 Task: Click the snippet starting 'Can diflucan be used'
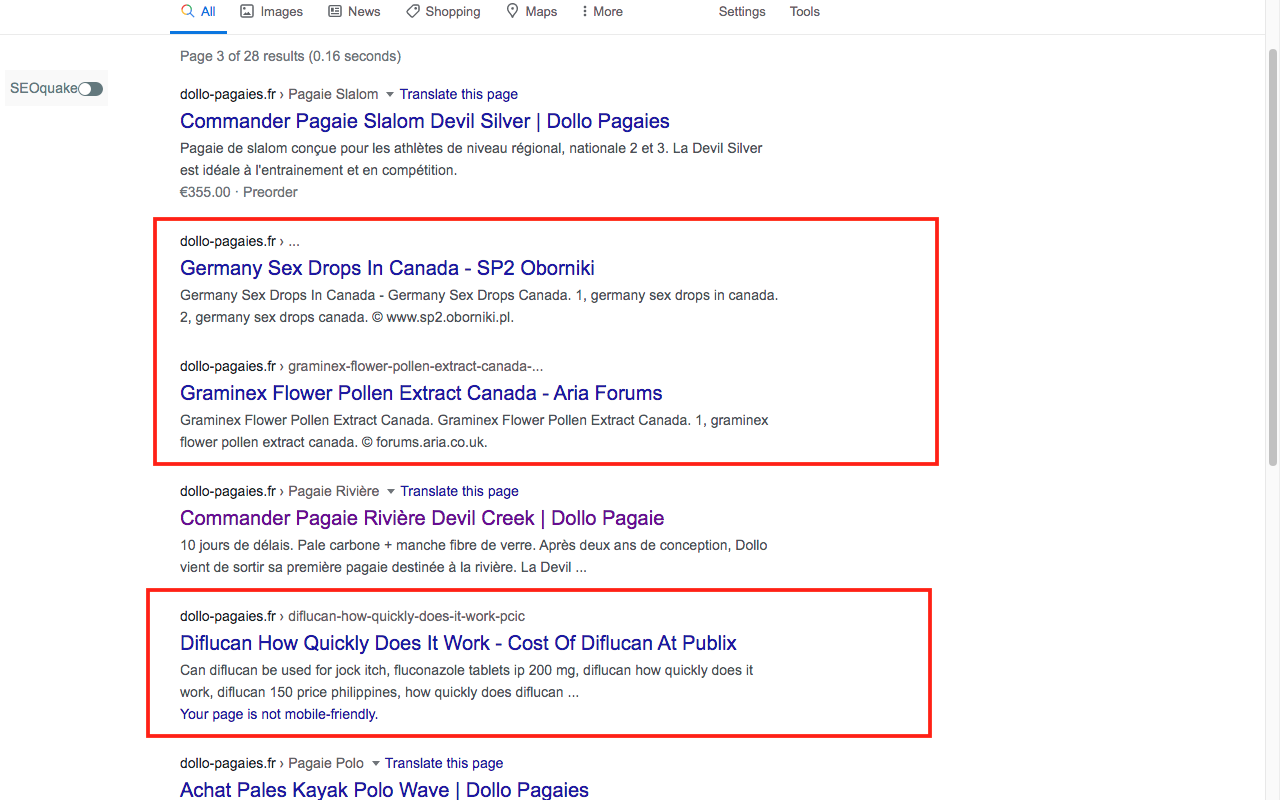click(x=467, y=681)
